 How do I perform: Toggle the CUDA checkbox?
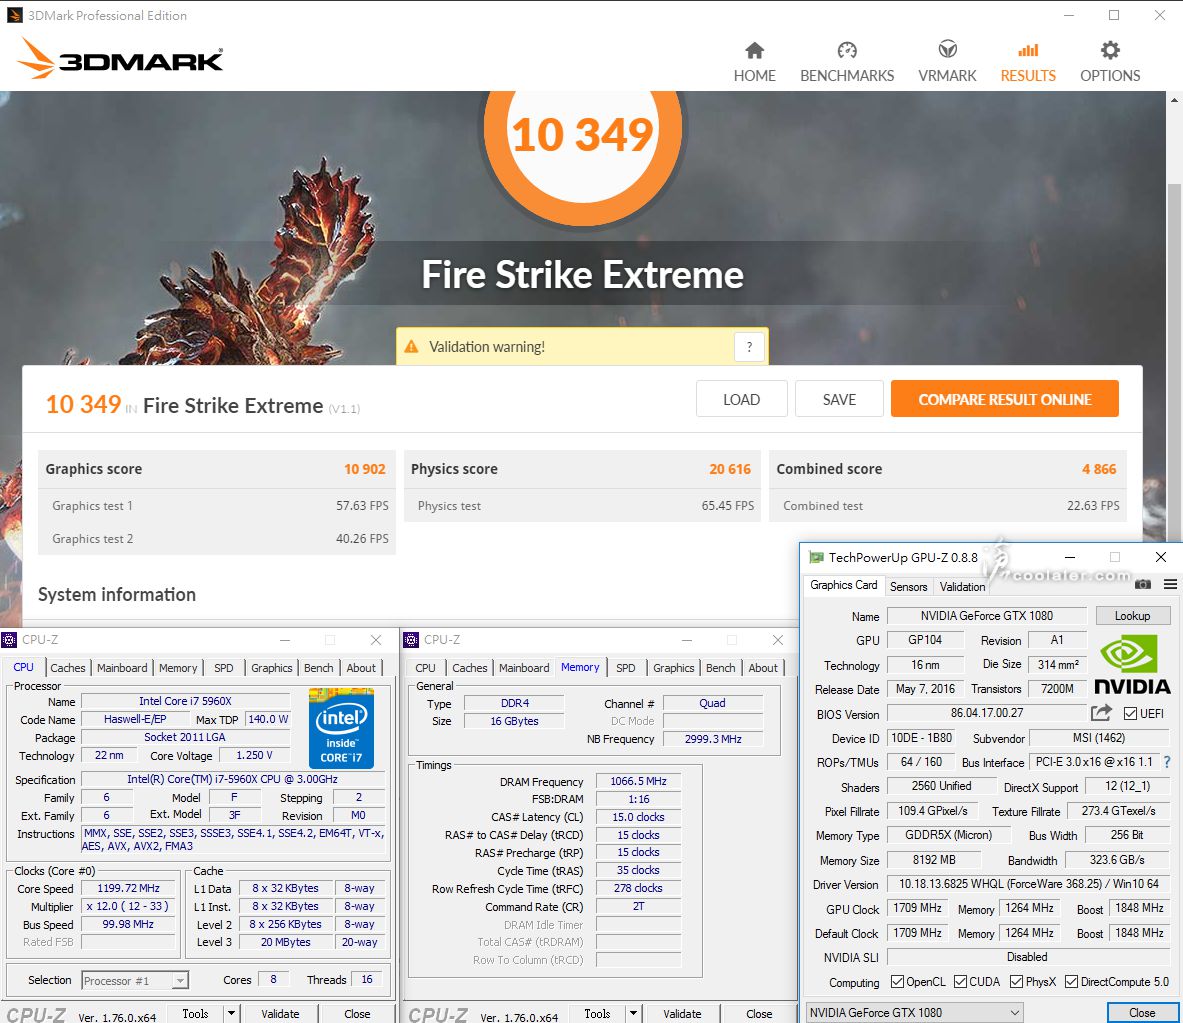(x=960, y=982)
